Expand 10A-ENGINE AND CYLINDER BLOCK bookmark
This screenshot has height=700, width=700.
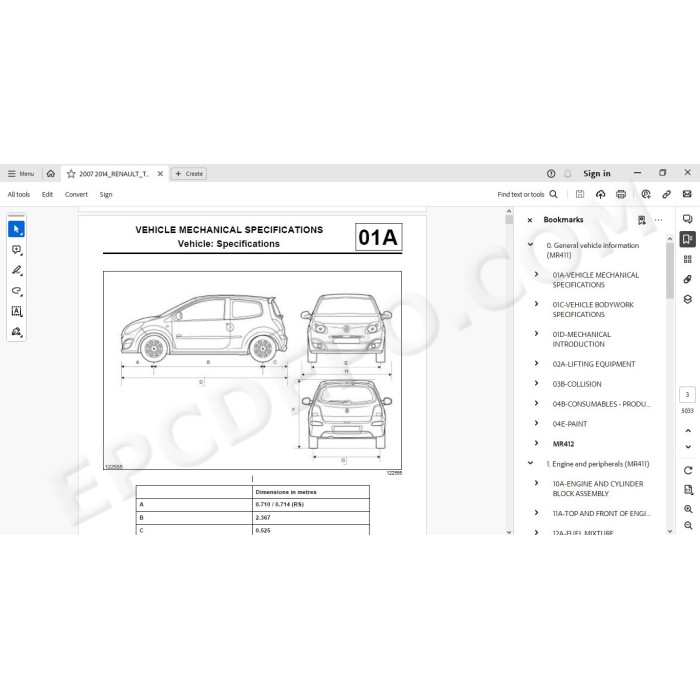537,483
